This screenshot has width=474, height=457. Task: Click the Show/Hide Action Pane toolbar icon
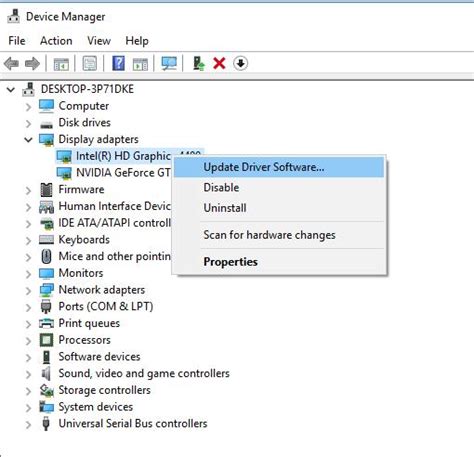(140, 63)
